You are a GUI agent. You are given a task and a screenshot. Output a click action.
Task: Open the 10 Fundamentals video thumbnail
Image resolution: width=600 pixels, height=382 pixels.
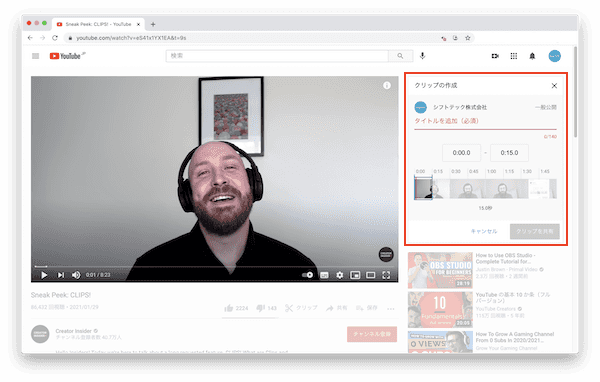click(440, 309)
